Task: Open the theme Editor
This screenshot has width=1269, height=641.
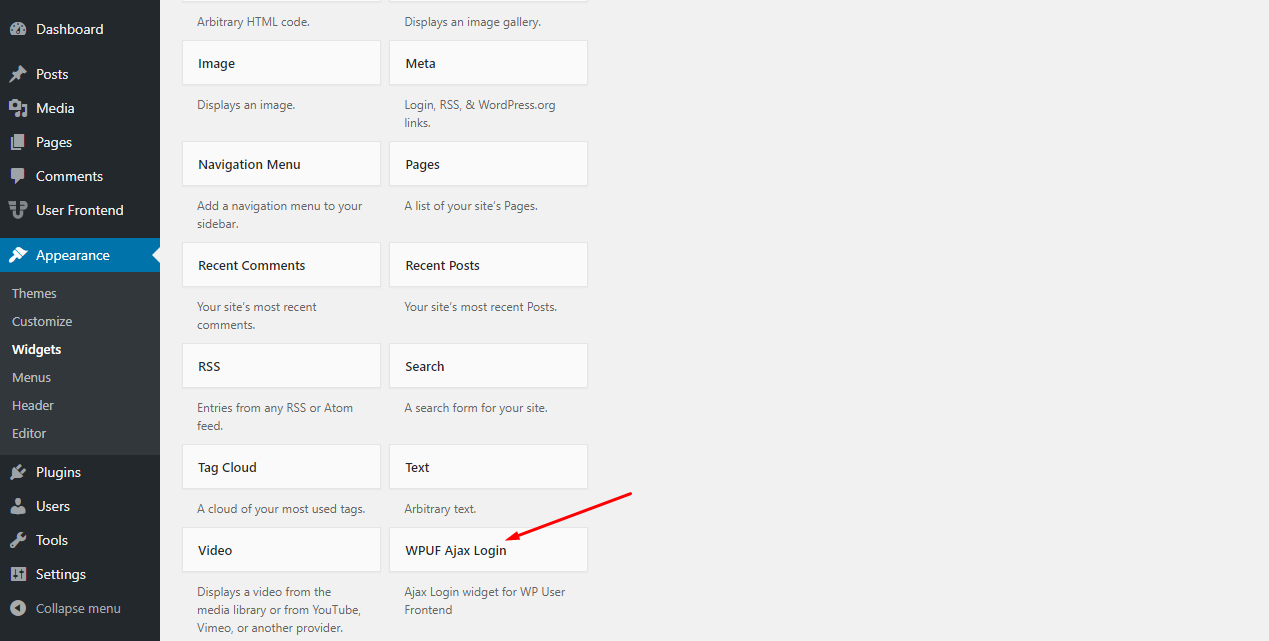Action: pos(28,433)
